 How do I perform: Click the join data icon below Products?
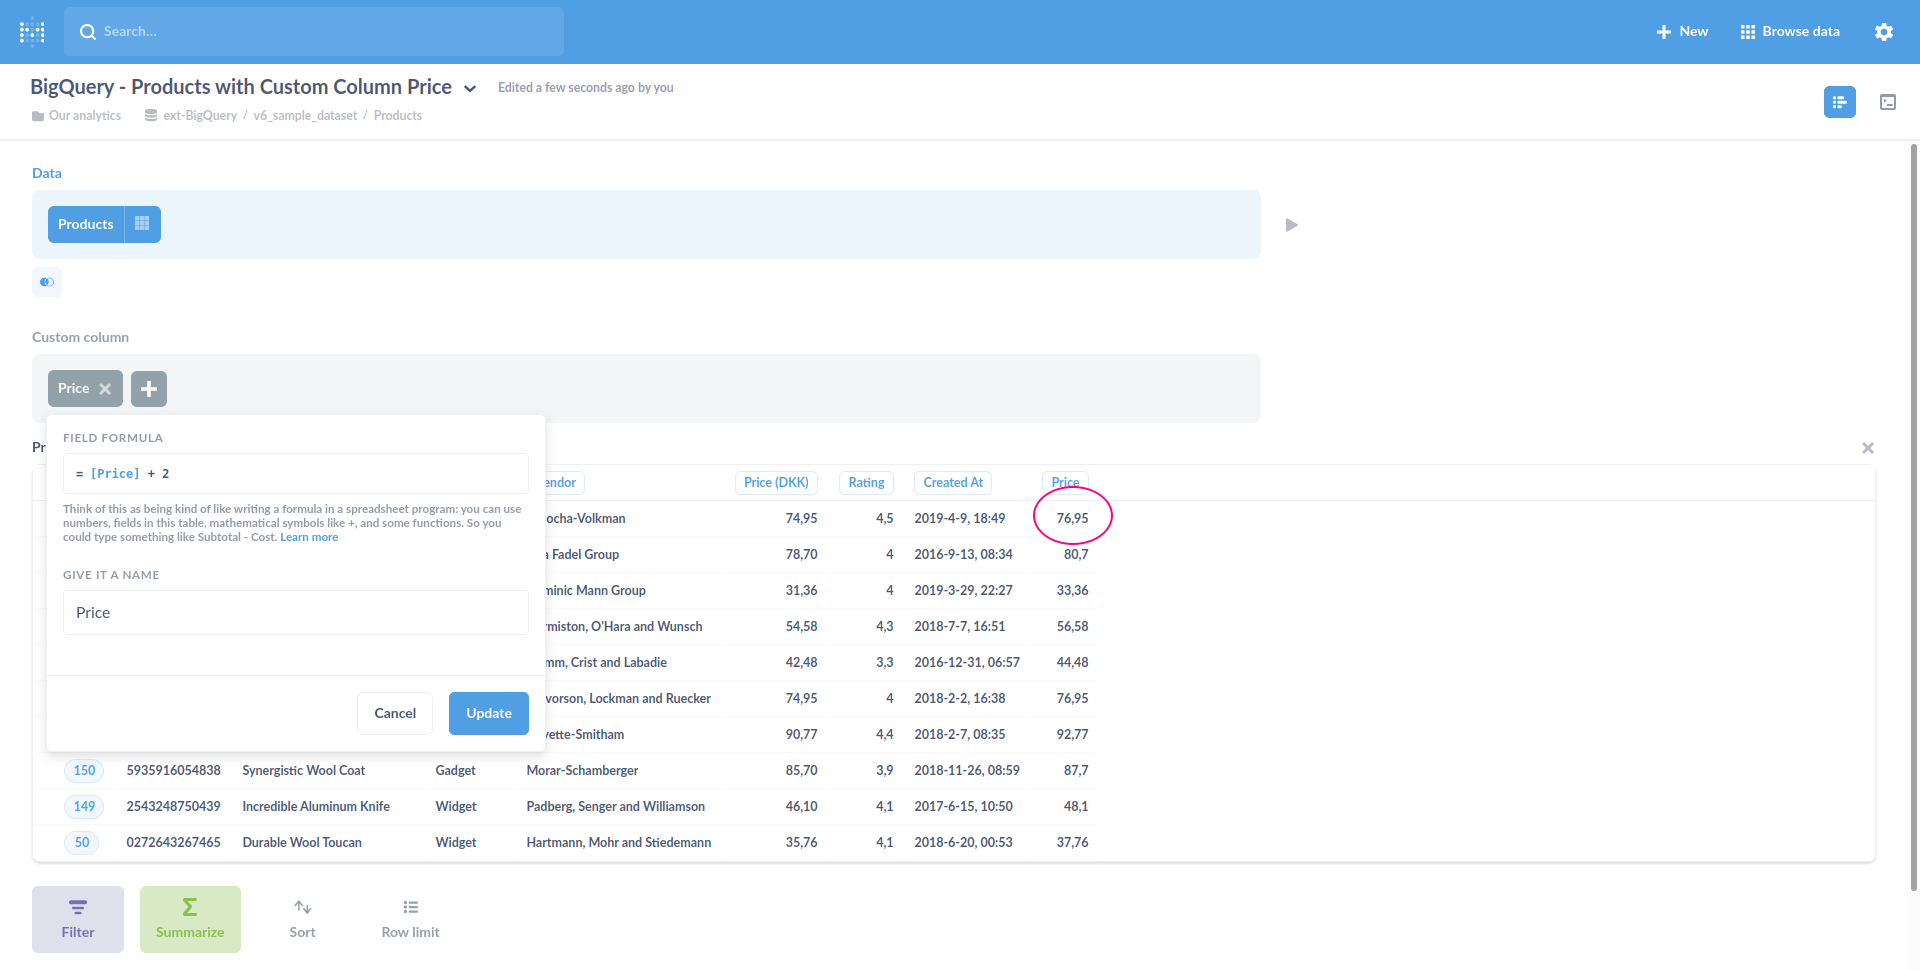46,282
